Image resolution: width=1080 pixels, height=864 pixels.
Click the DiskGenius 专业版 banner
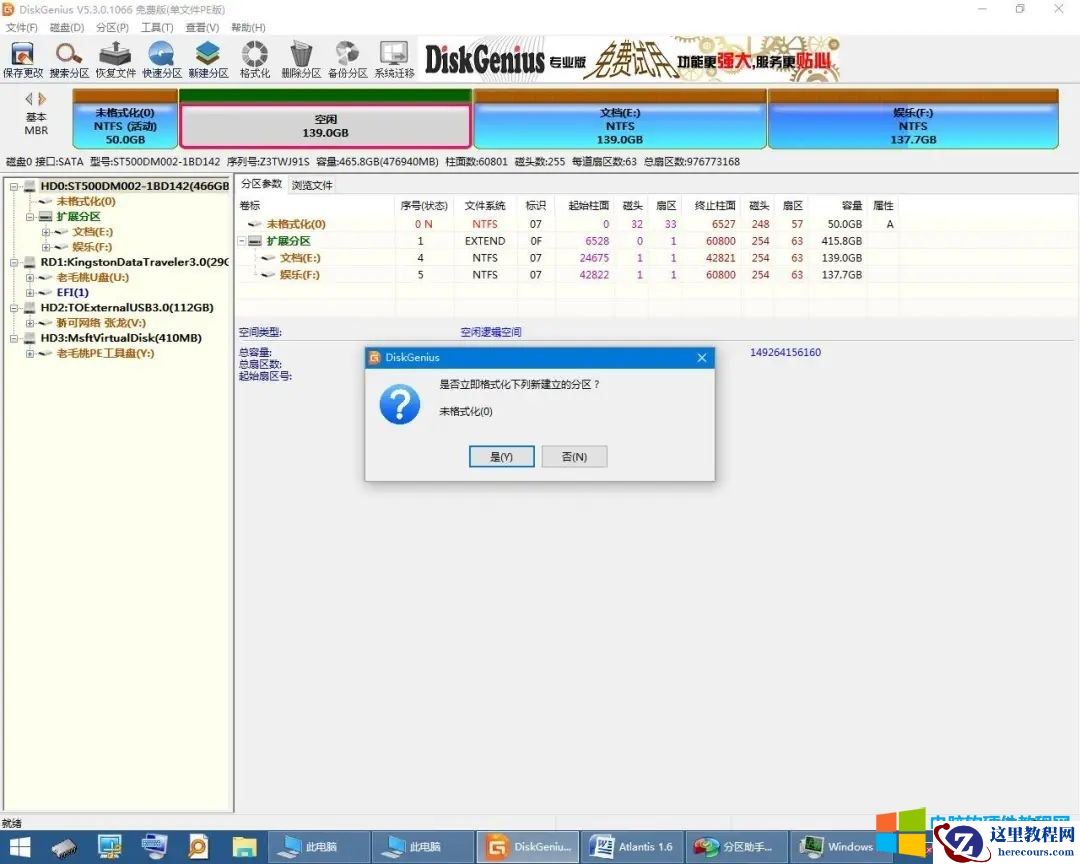(630, 60)
